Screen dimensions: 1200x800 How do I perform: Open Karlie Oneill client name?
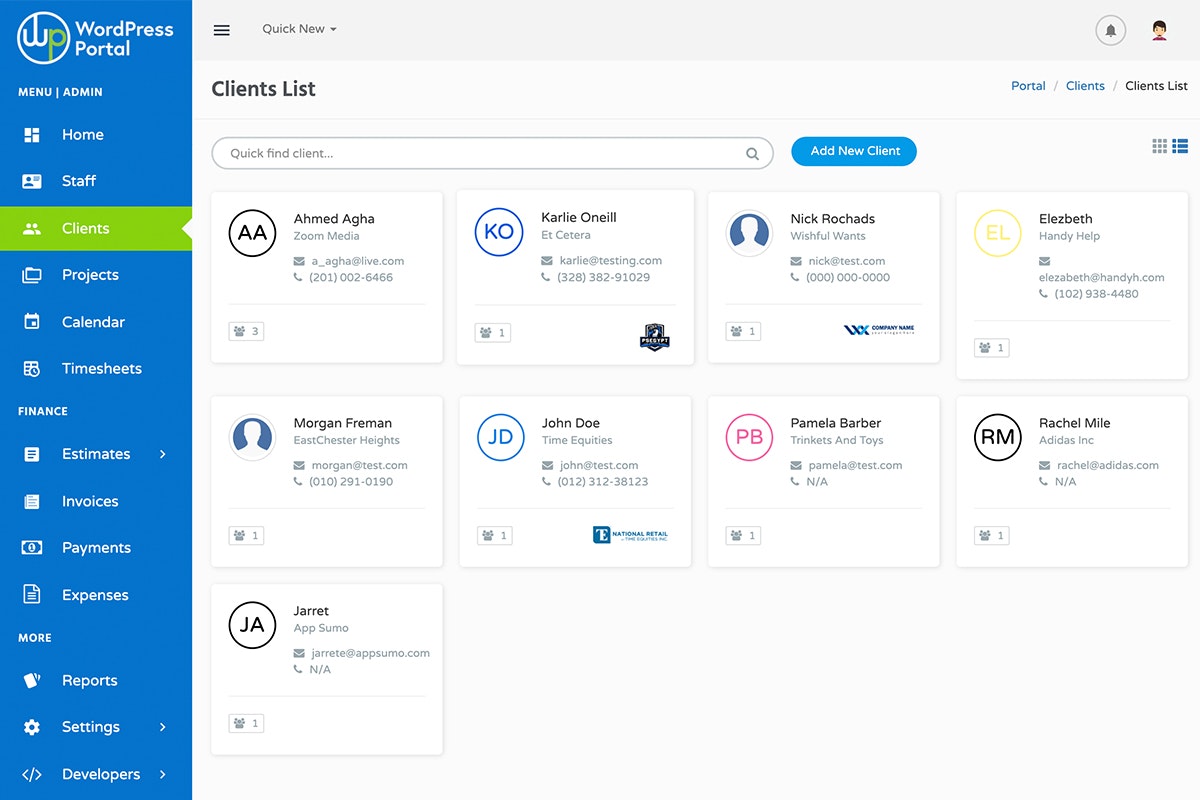click(x=579, y=218)
